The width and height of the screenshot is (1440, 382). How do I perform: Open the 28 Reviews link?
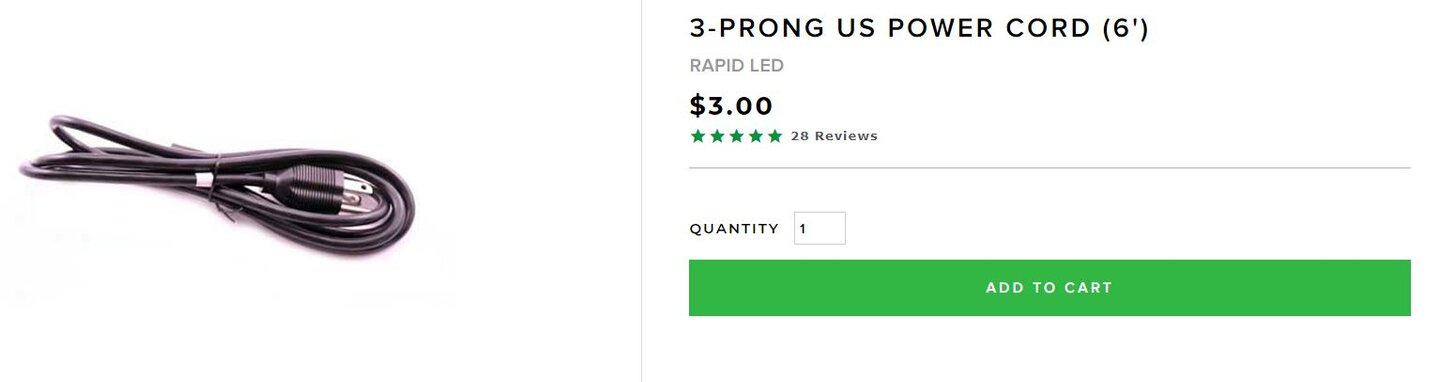[834, 136]
